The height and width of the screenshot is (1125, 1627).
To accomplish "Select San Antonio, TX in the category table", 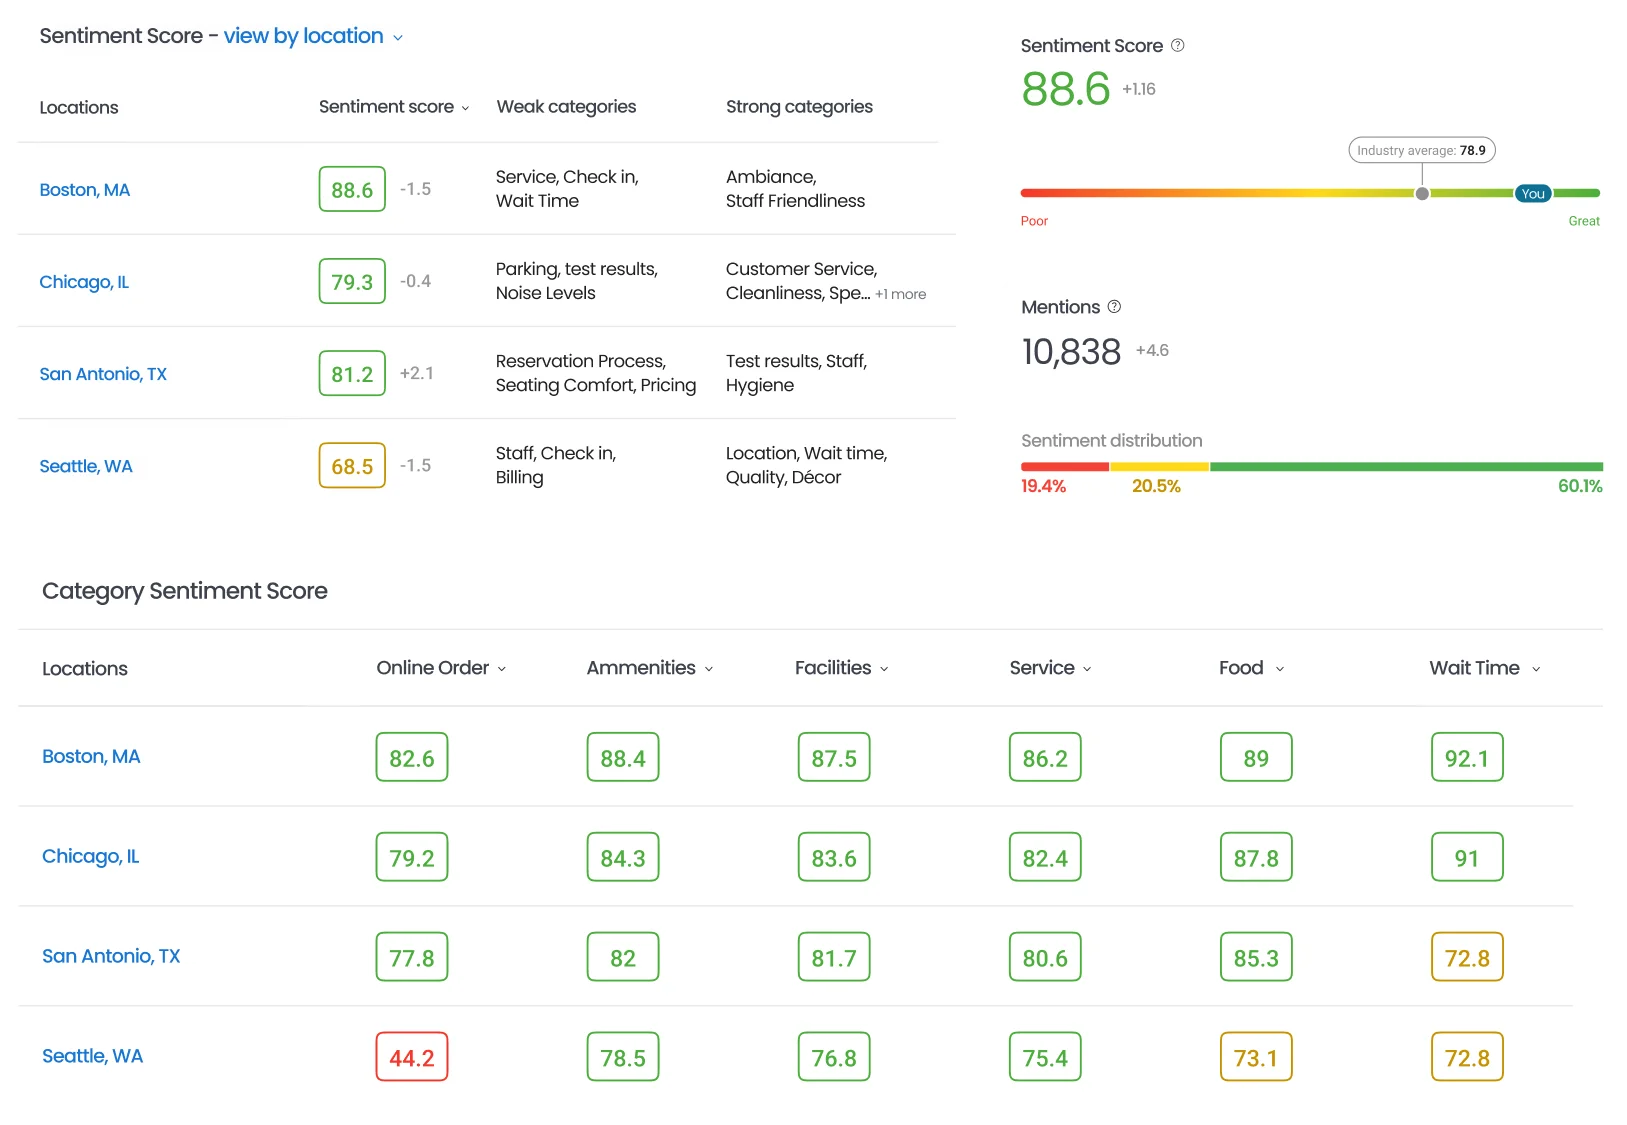I will 111,956.
